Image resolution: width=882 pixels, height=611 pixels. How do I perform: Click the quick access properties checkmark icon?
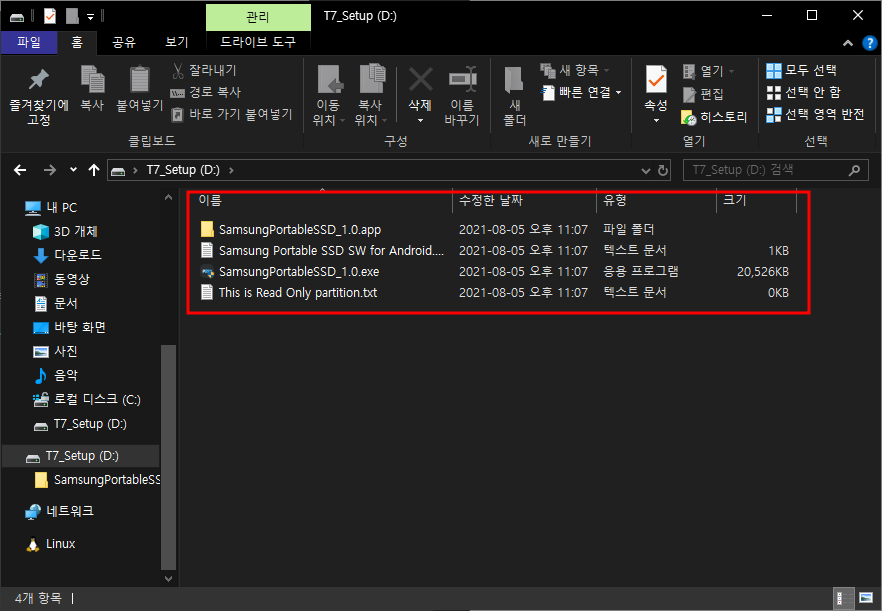[x=50, y=16]
